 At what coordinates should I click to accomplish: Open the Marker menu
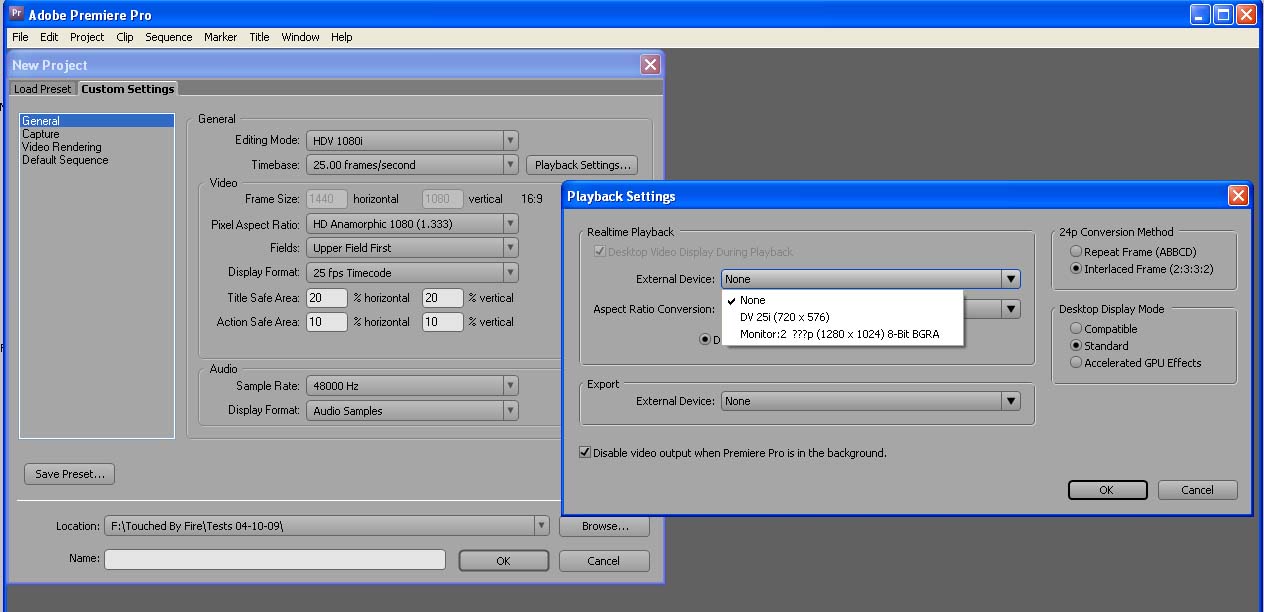[221, 37]
